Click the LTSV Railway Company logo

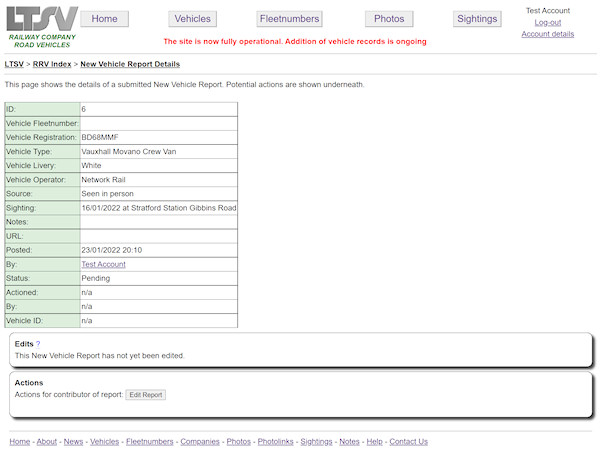pos(41,26)
